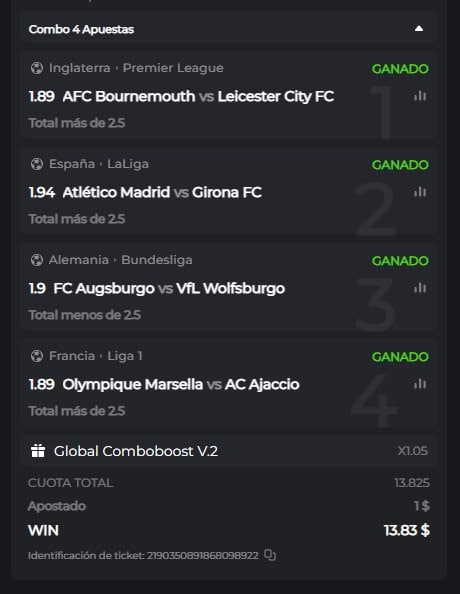Open stats icon for Atlético Madrid vs Girona
This screenshot has width=460, height=594.
pos(420,192)
